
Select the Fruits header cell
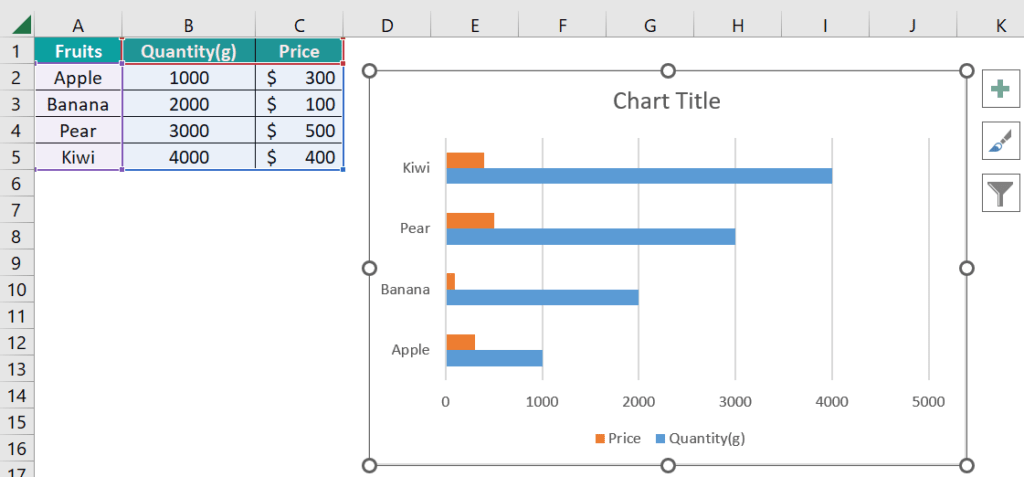78,51
